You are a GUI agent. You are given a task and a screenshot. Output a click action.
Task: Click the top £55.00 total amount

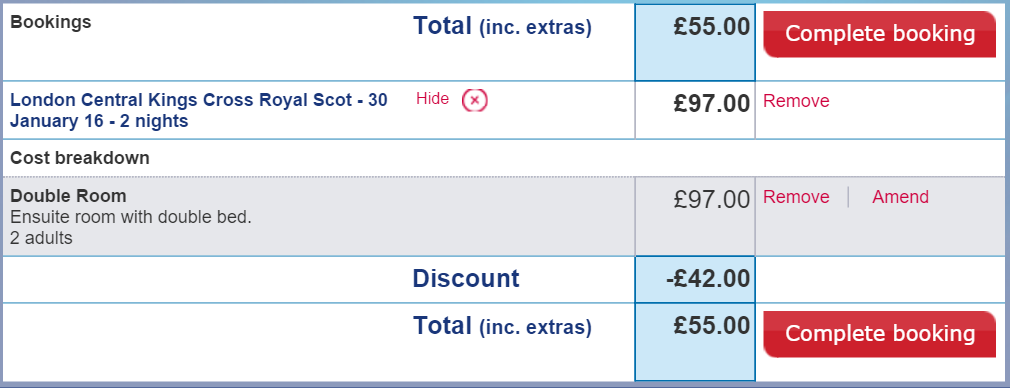point(712,27)
